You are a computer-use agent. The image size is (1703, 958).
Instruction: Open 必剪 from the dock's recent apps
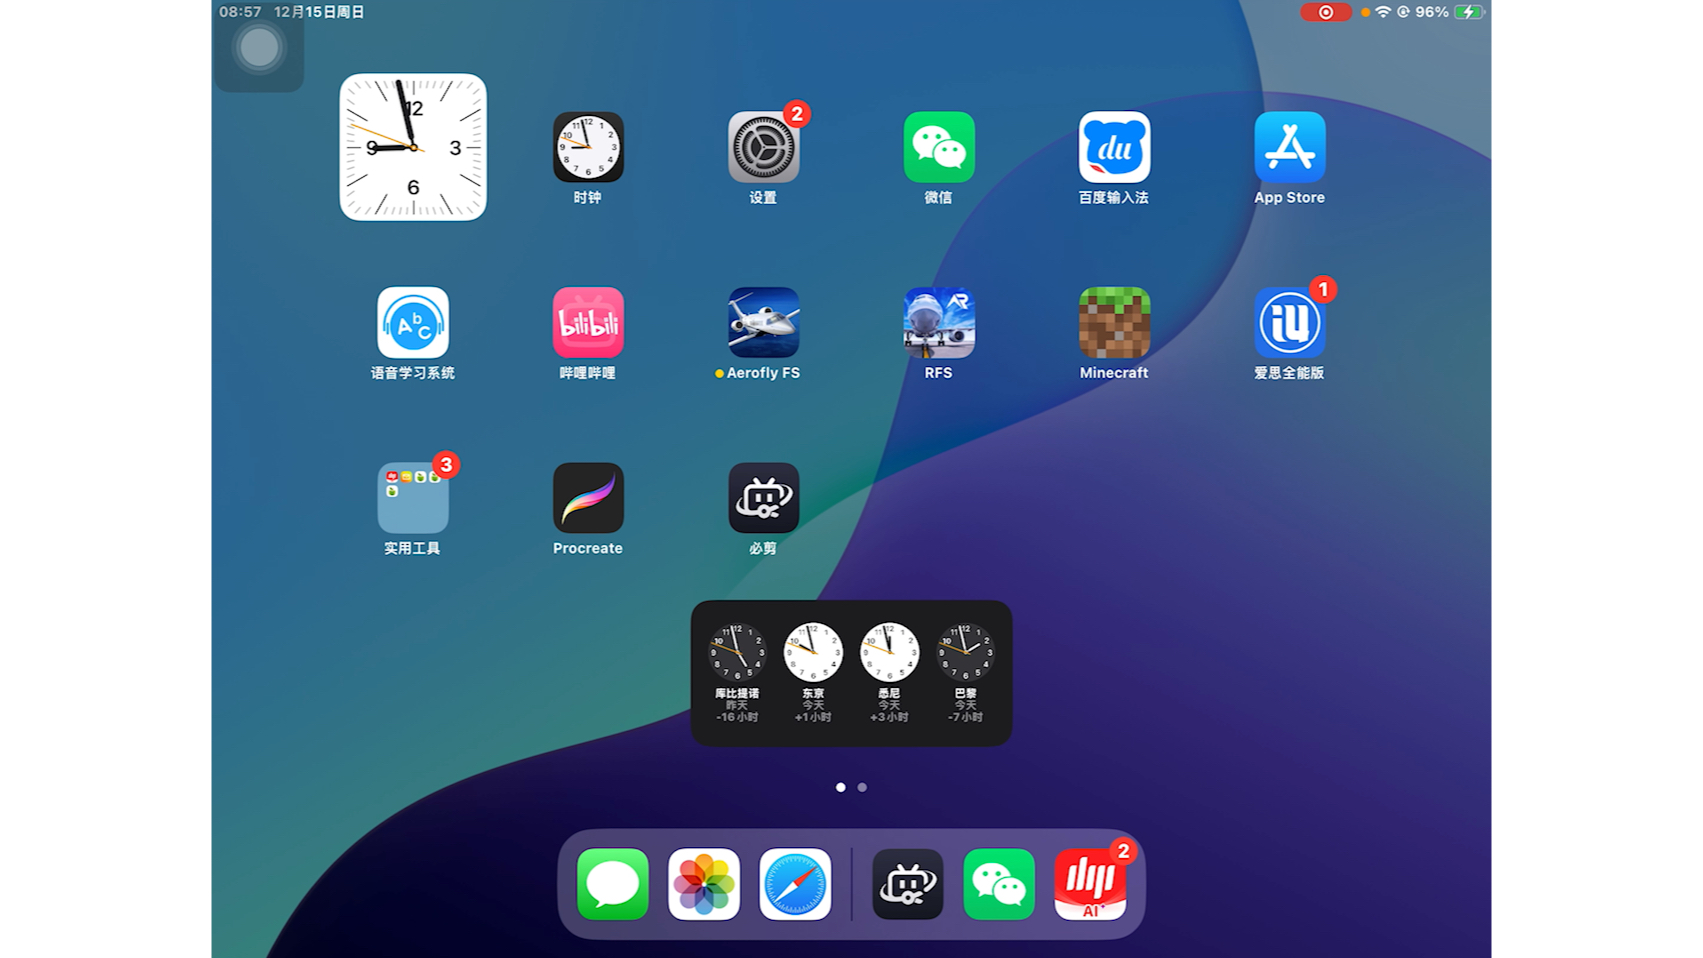click(908, 884)
